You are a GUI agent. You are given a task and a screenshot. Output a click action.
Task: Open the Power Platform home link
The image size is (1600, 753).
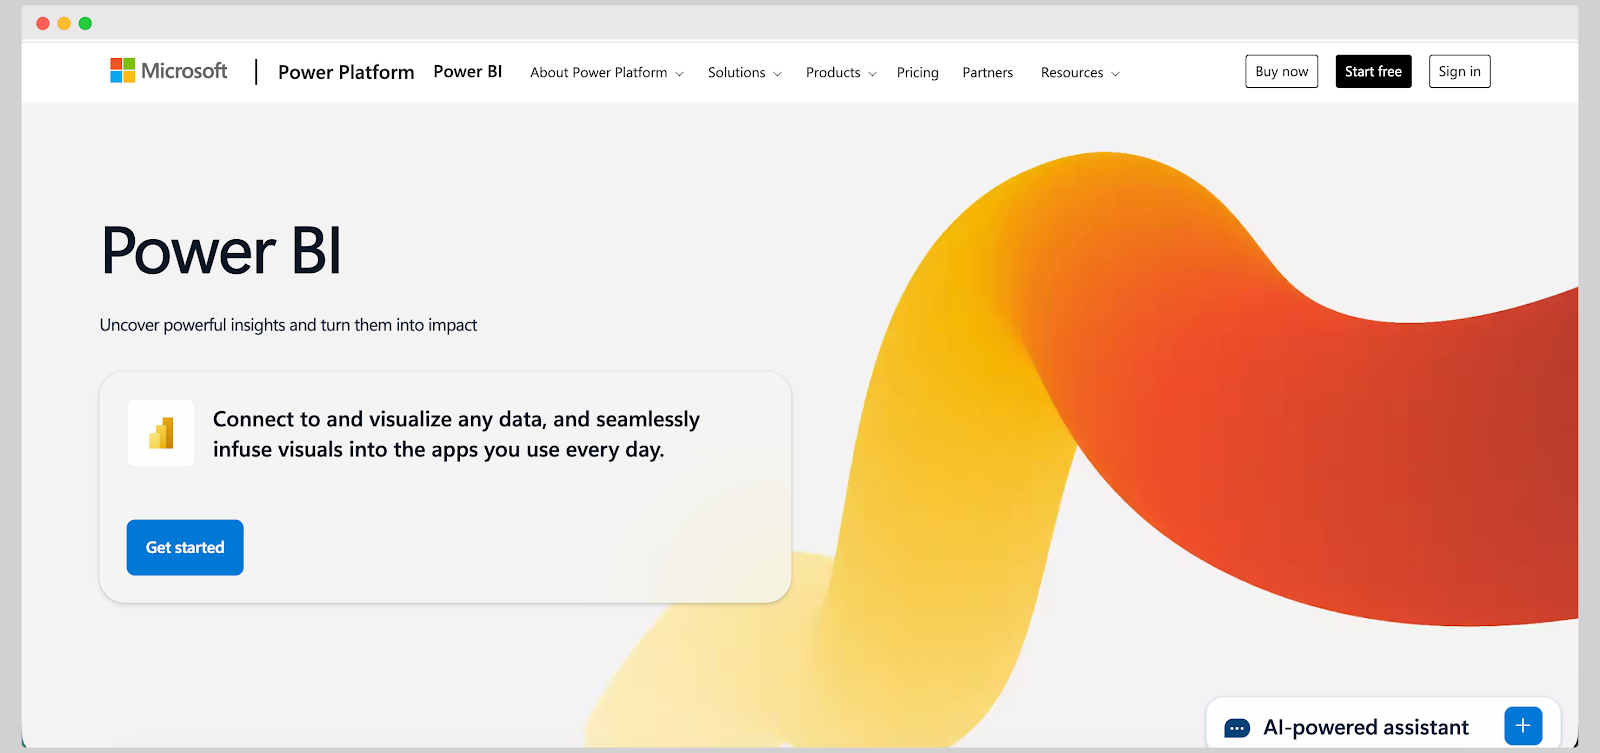point(346,72)
